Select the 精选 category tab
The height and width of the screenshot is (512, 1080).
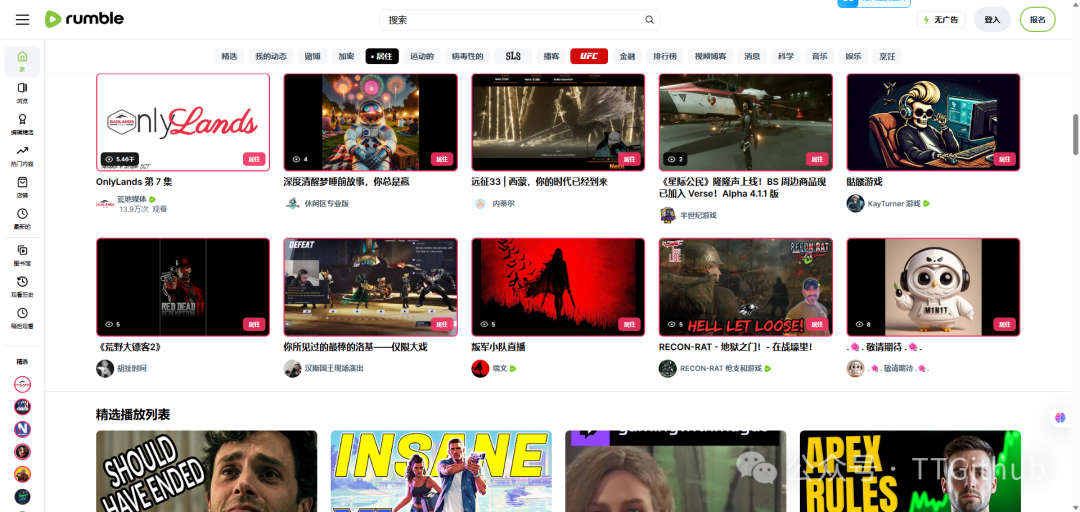tap(229, 57)
